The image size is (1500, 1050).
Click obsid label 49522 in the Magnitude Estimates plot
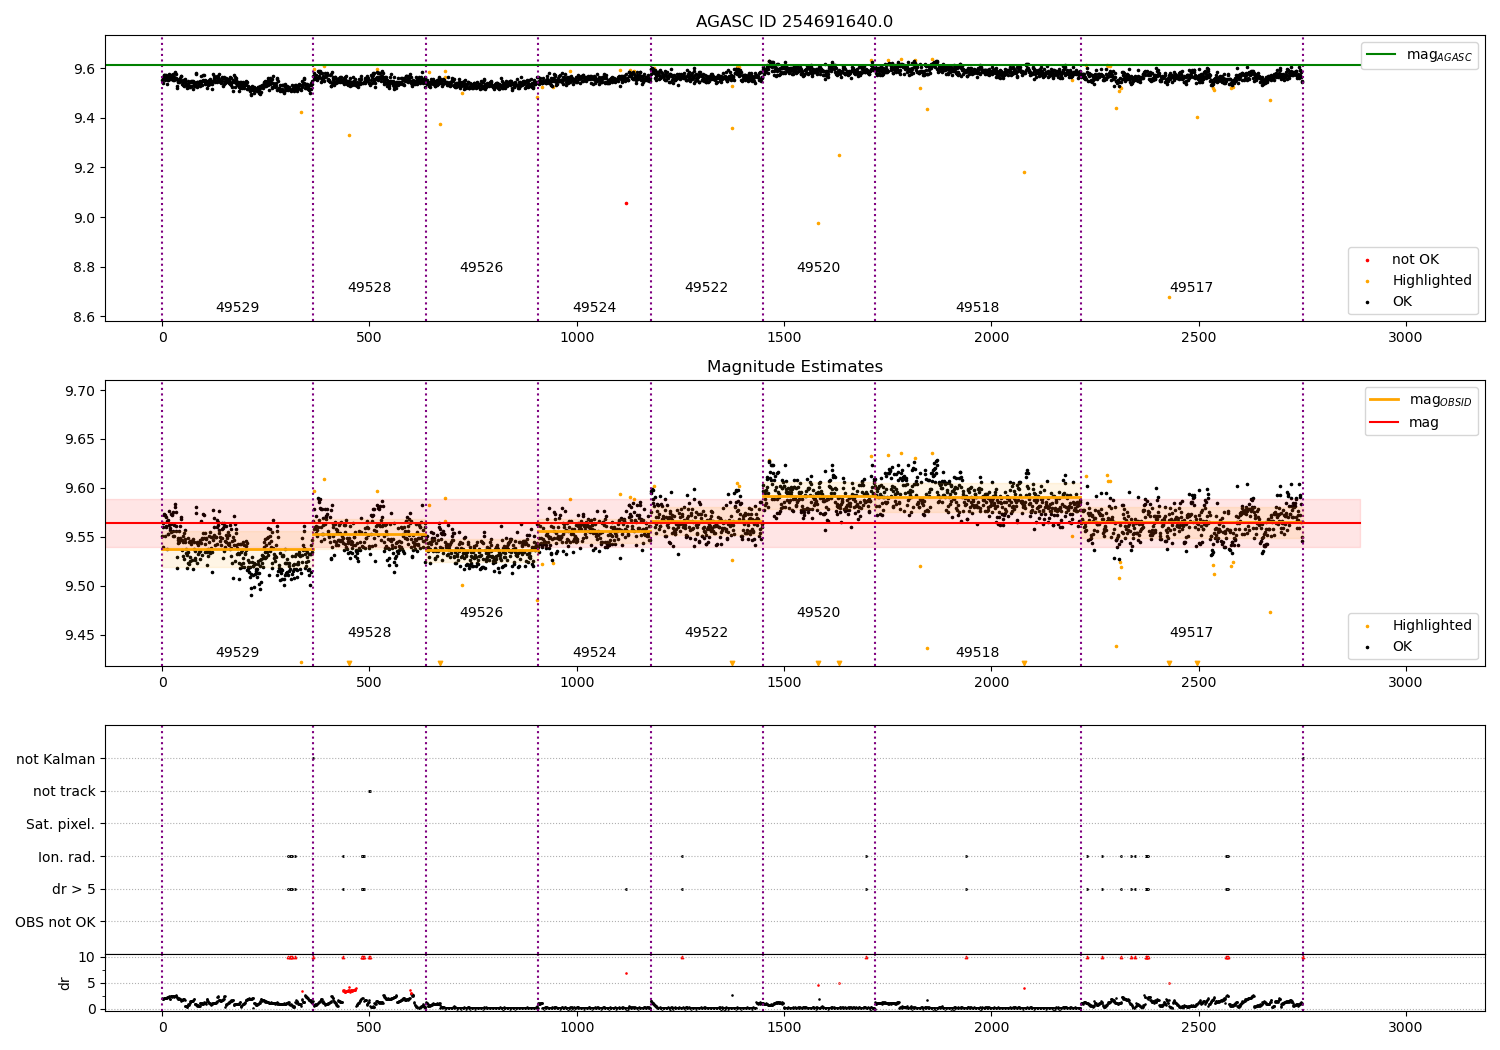coord(706,632)
